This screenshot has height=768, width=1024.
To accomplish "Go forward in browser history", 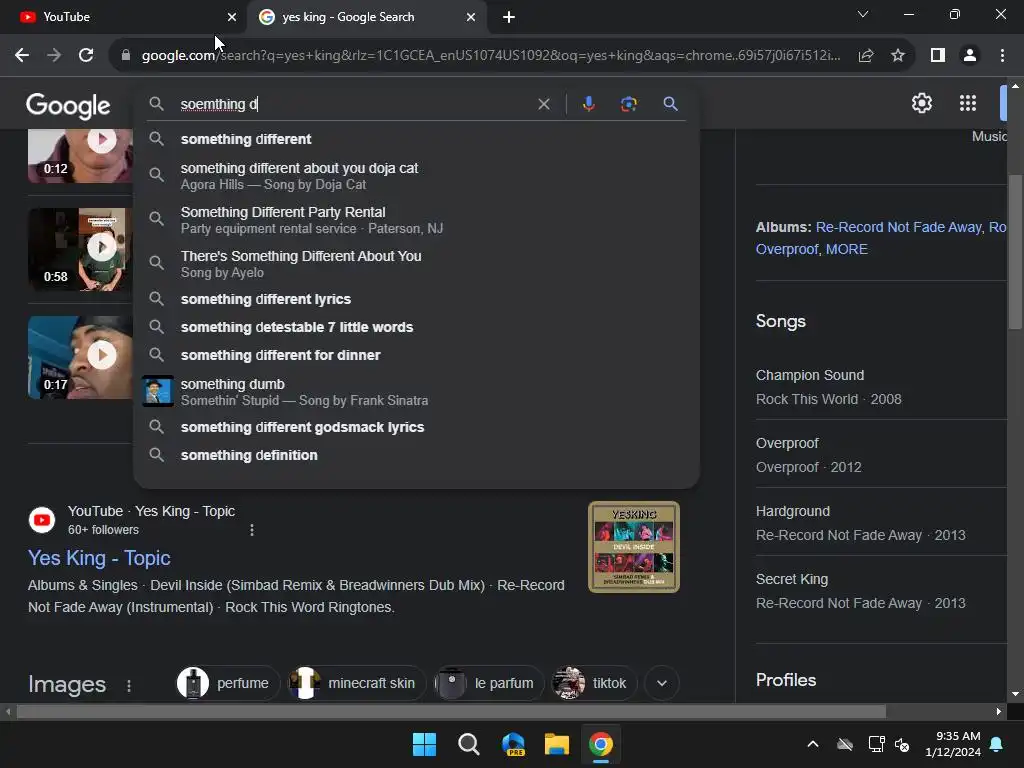I will coord(54,55).
